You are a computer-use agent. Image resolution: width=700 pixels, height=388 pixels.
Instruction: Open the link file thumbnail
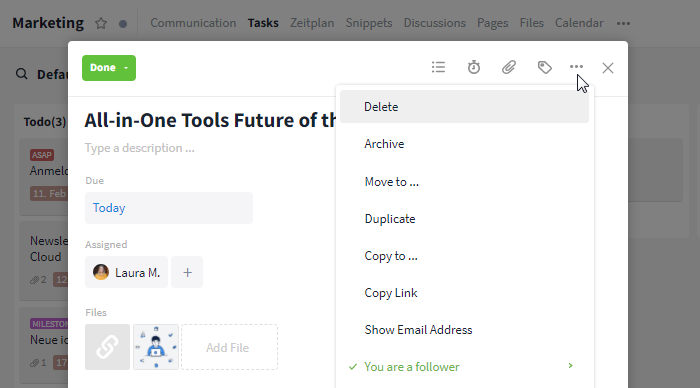click(108, 347)
